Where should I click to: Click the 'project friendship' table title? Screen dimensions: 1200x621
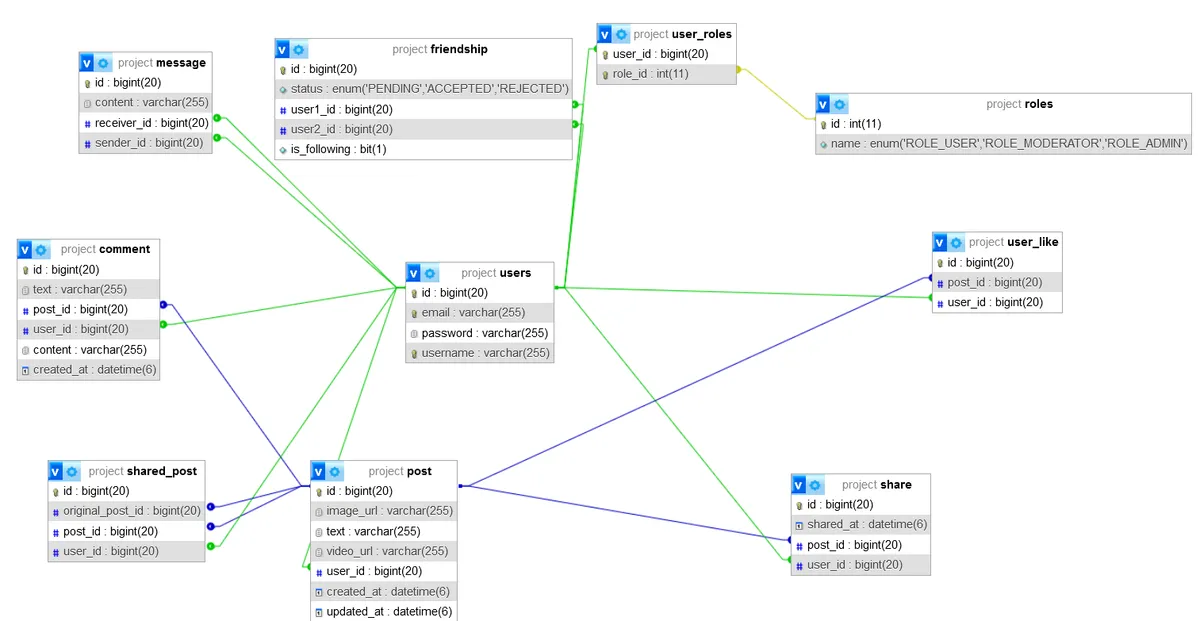pyautogui.click(x=440, y=49)
